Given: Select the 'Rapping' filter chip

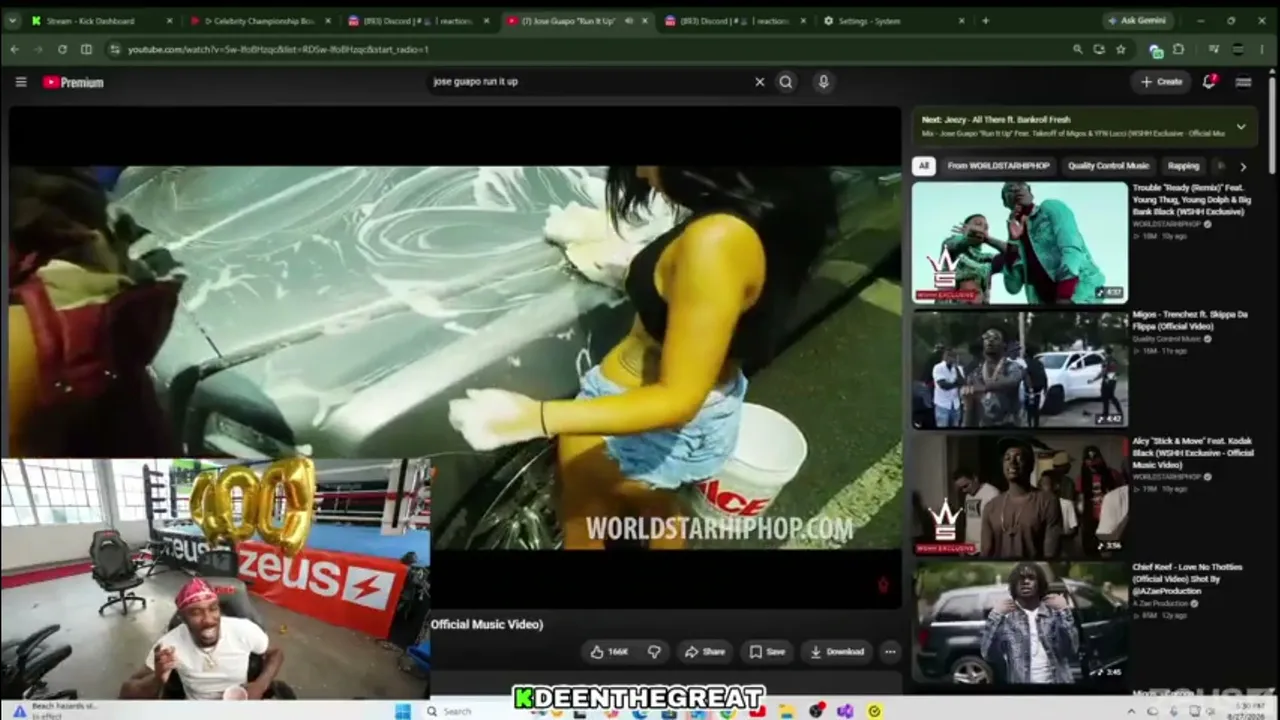Looking at the screenshot, I should 1183,166.
